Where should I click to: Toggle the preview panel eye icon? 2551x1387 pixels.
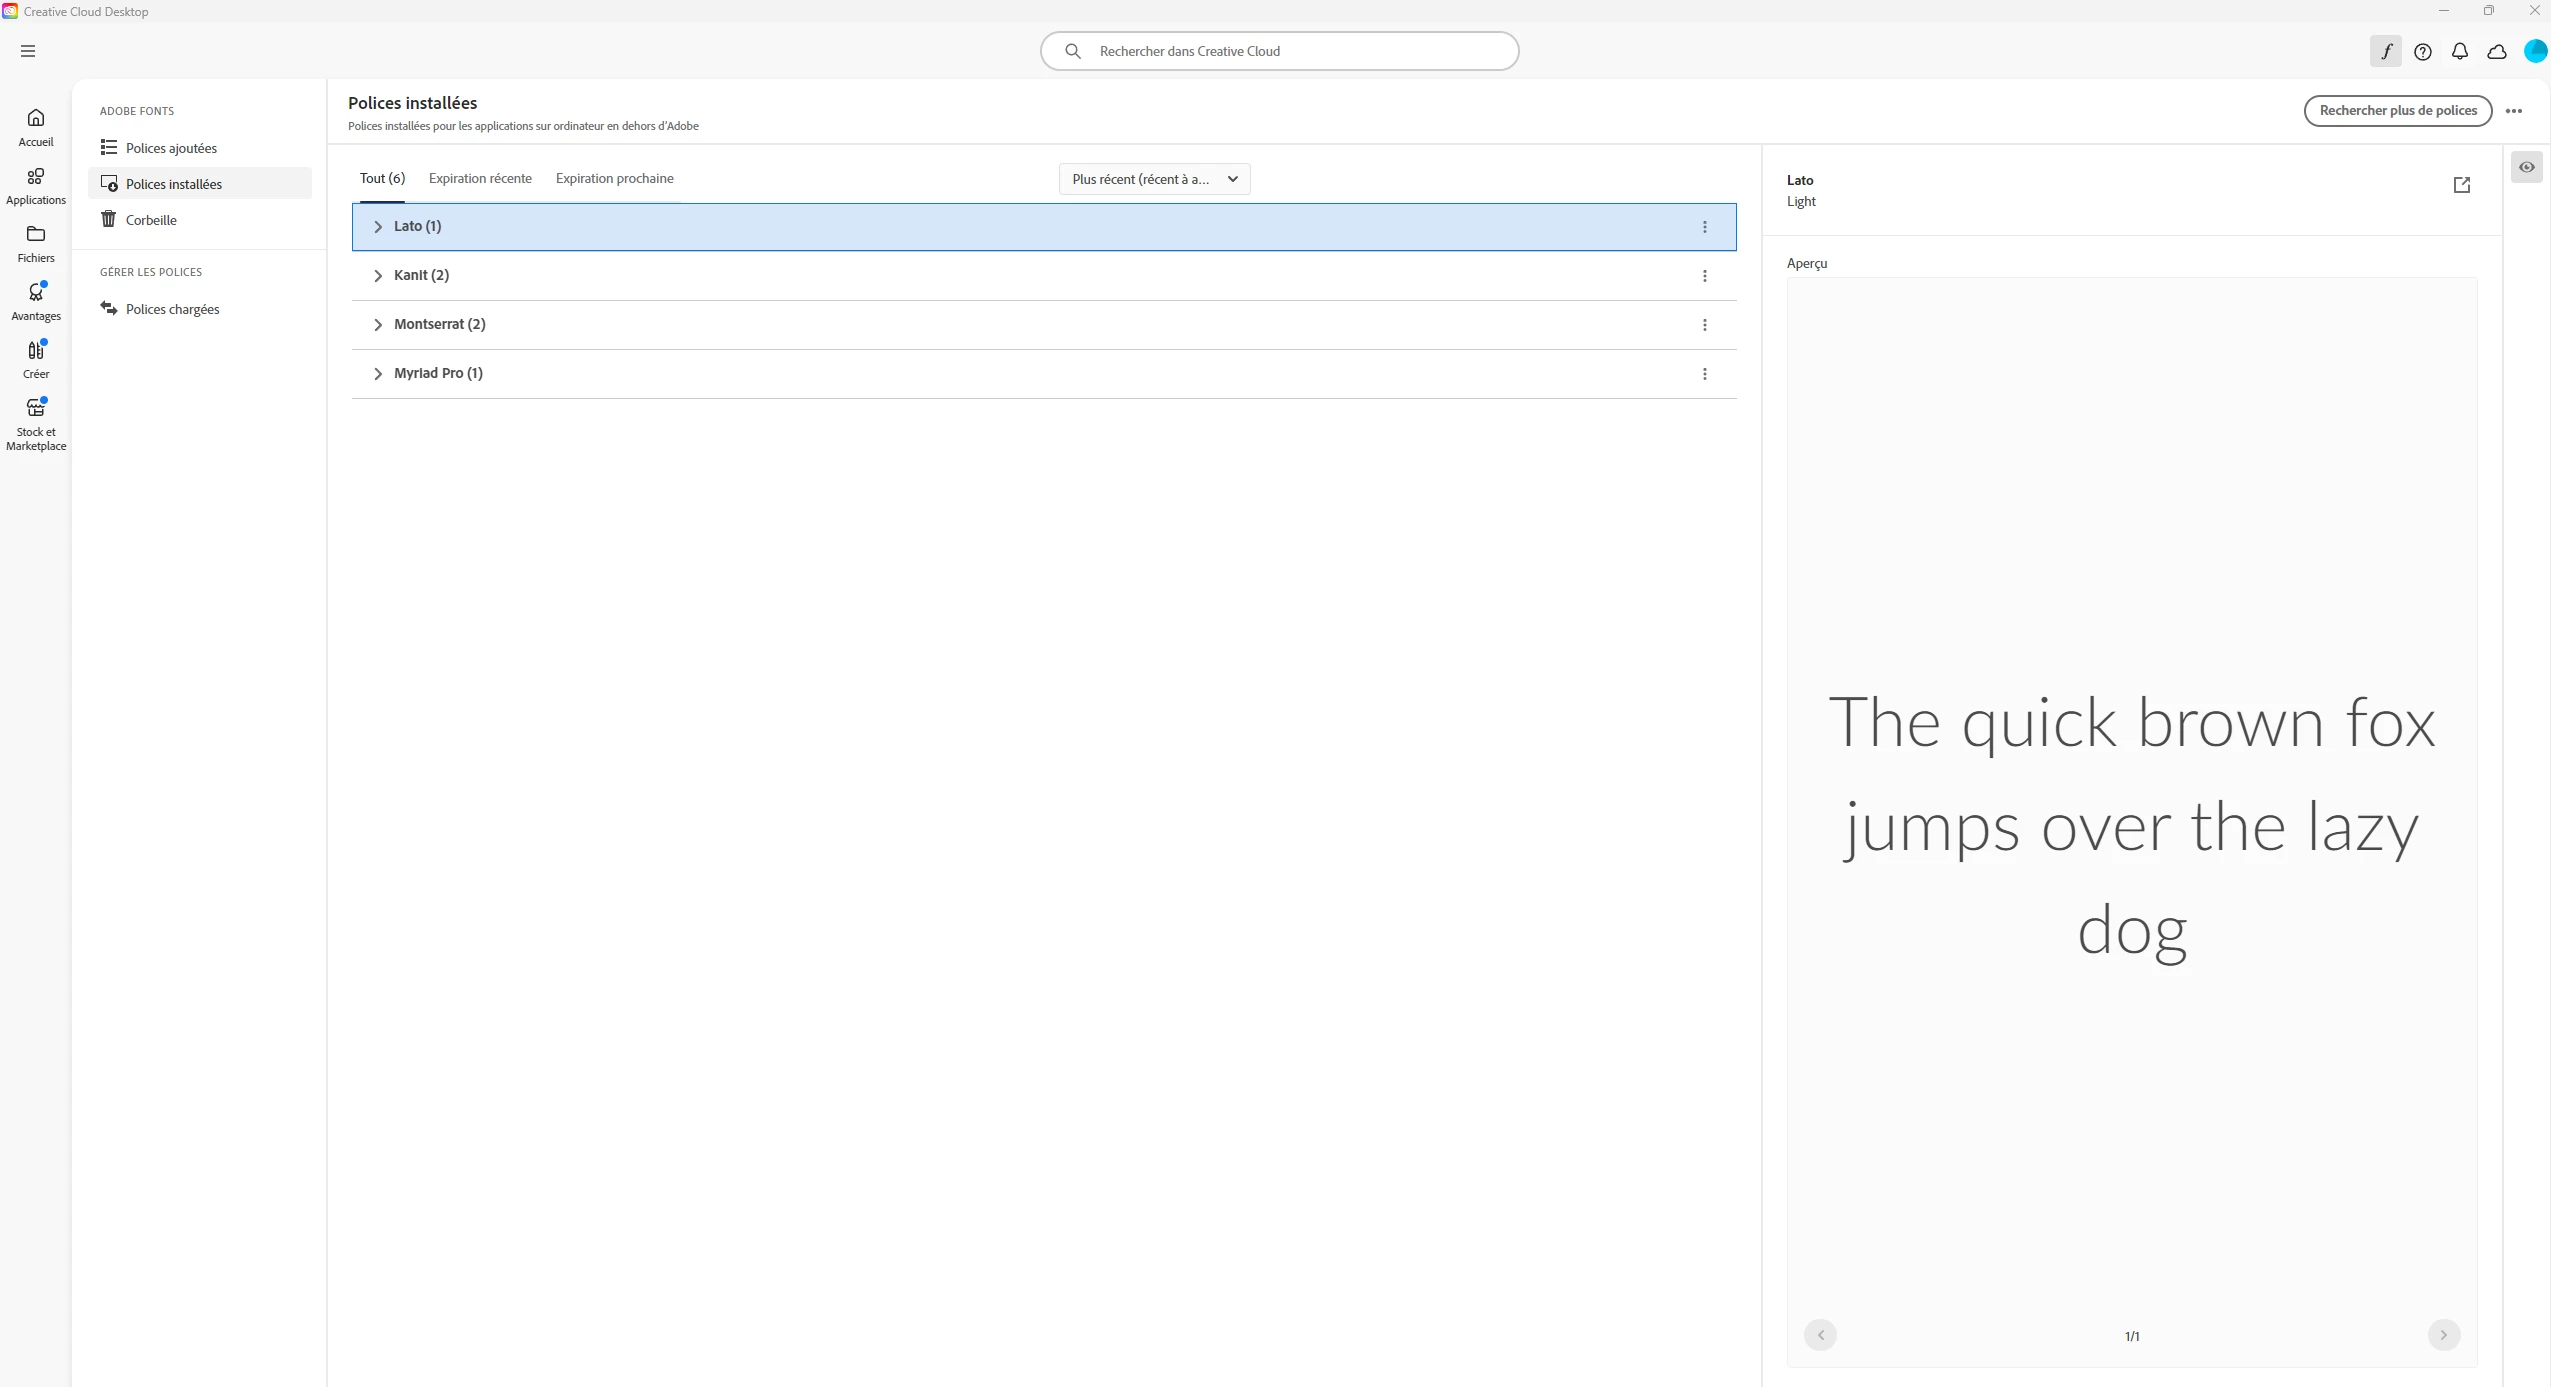click(x=2526, y=167)
